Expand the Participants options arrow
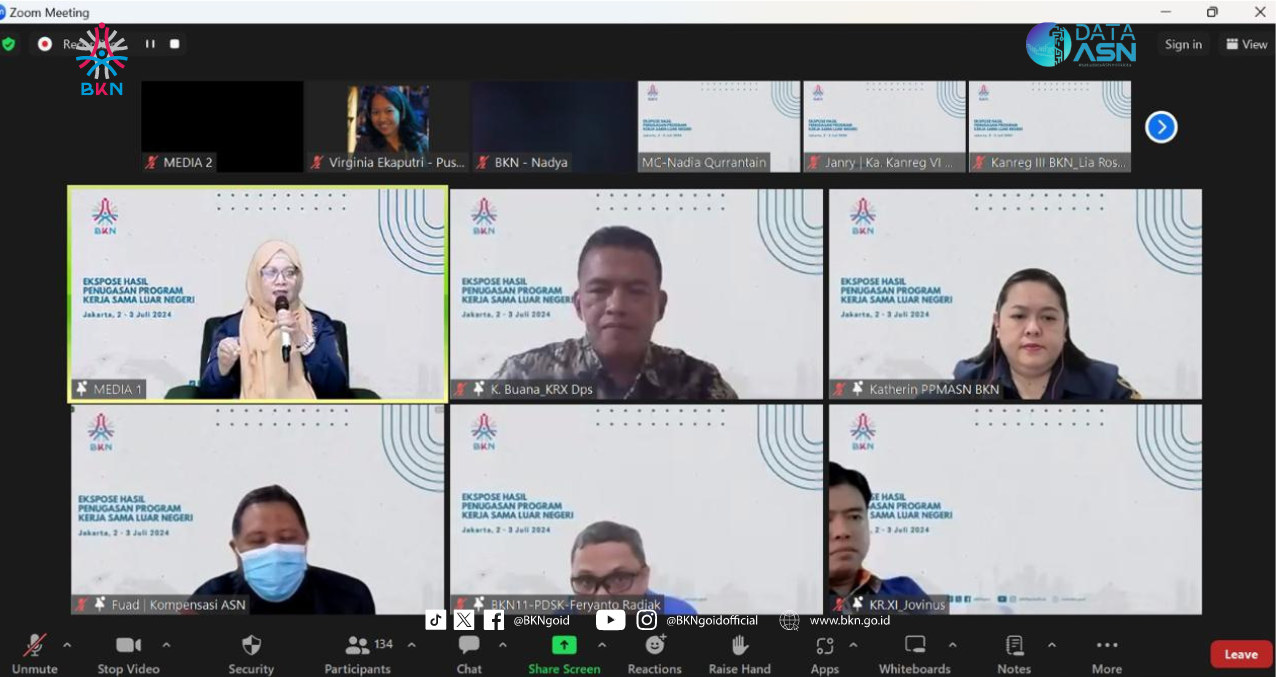Image resolution: width=1276 pixels, height=677 pixels. [411, 645]
